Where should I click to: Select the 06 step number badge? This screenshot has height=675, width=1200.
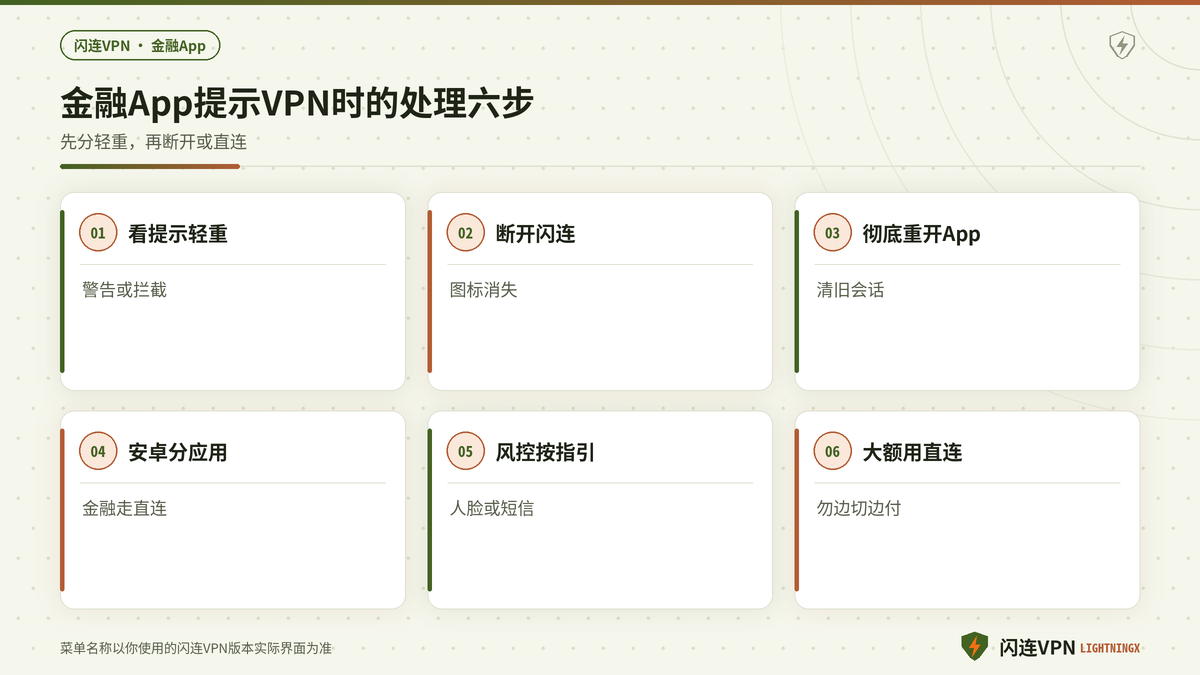(832, 451)
